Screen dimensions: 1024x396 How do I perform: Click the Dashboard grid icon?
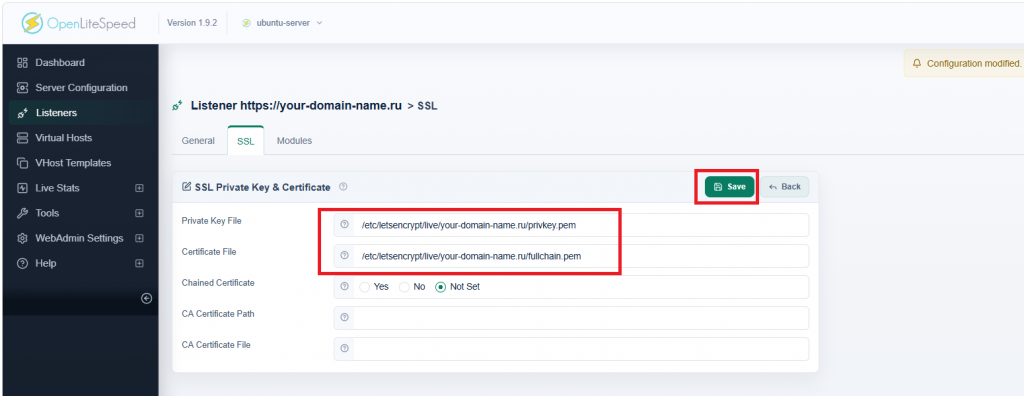click(x=22, y=63)
